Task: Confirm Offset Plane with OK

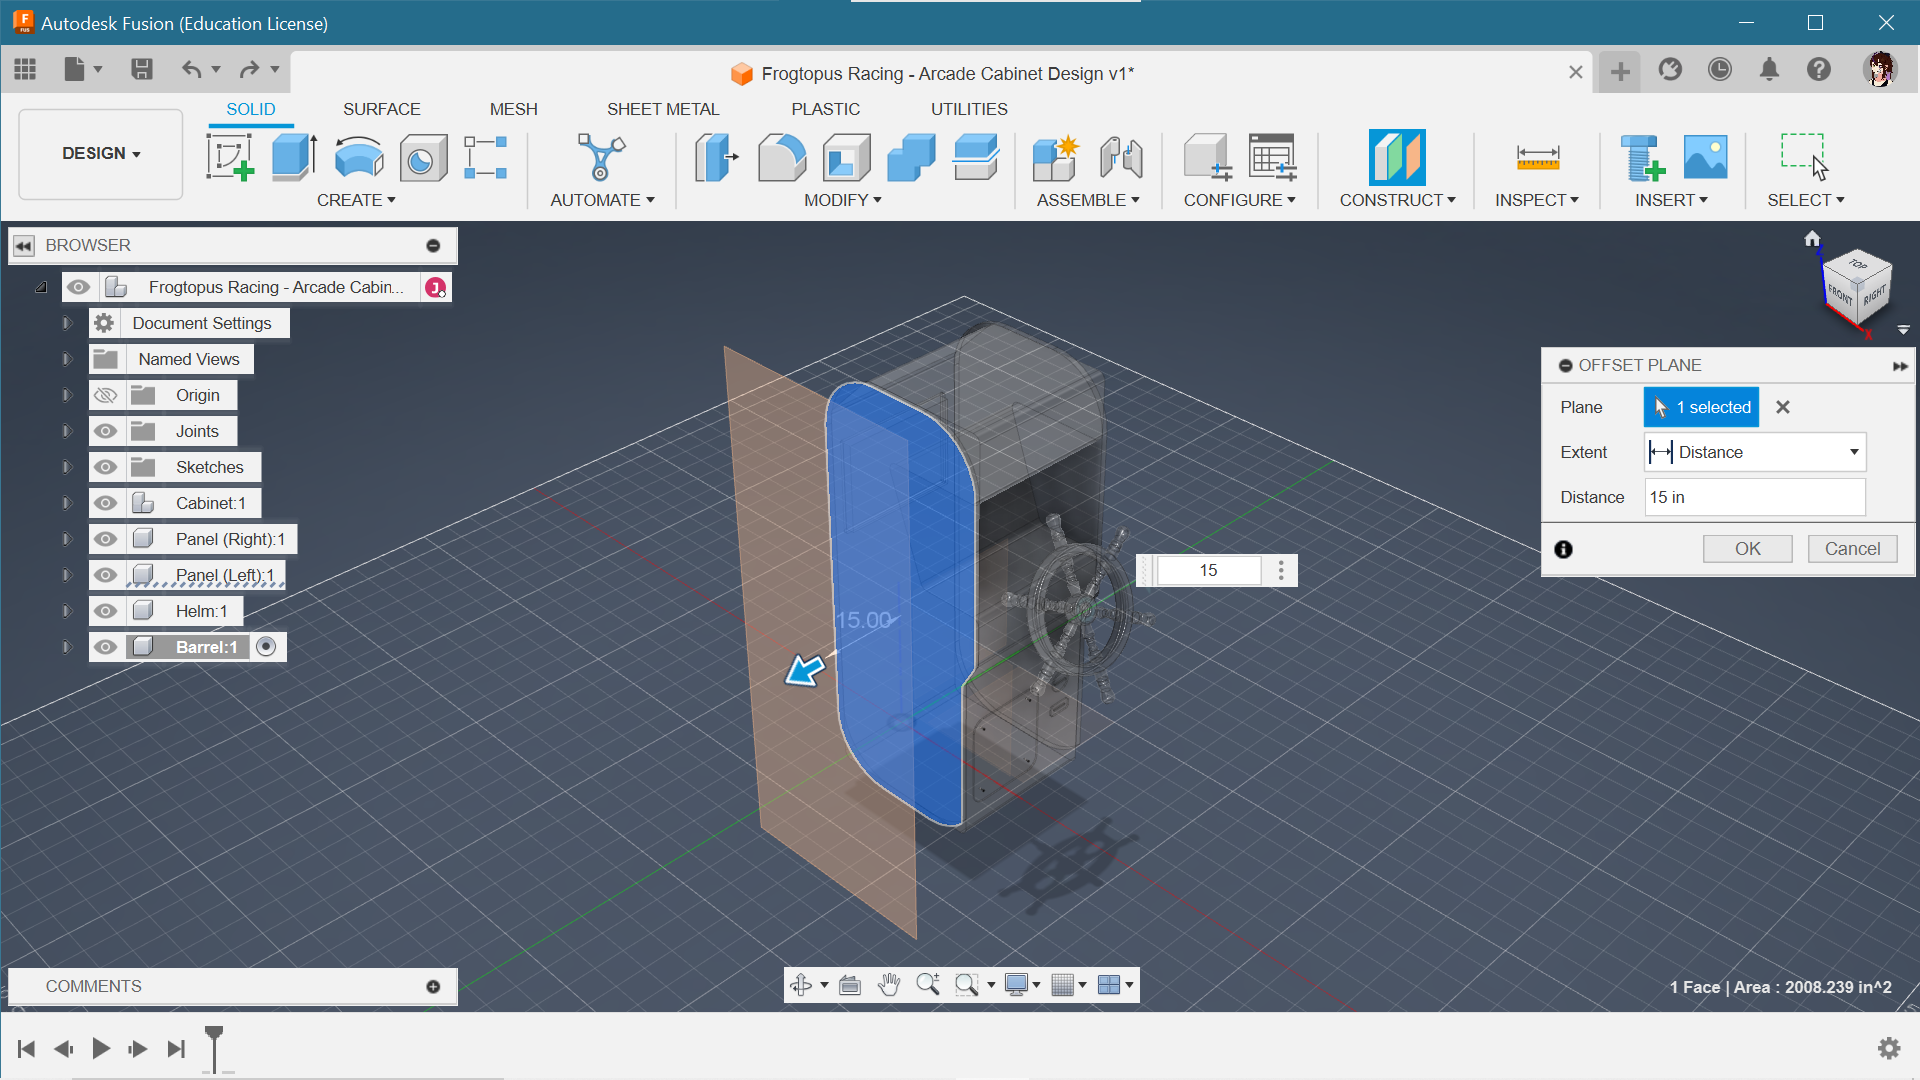Action: pos(1747,549)
